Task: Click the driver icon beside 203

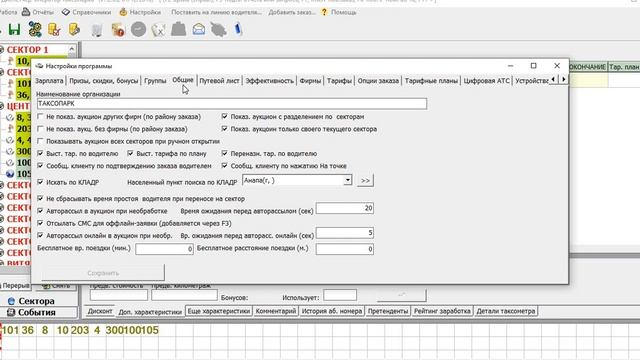Action: (x=11, y=129)
